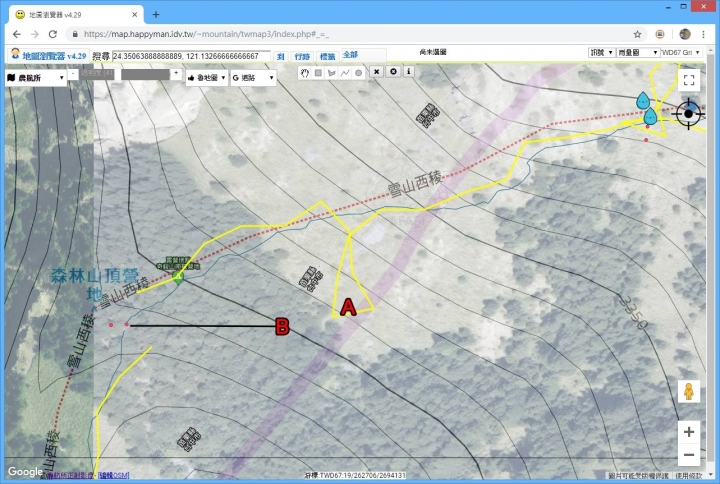Click the upper water drop marker
Viewport: 720px width, 484px height.
(643, 101)
